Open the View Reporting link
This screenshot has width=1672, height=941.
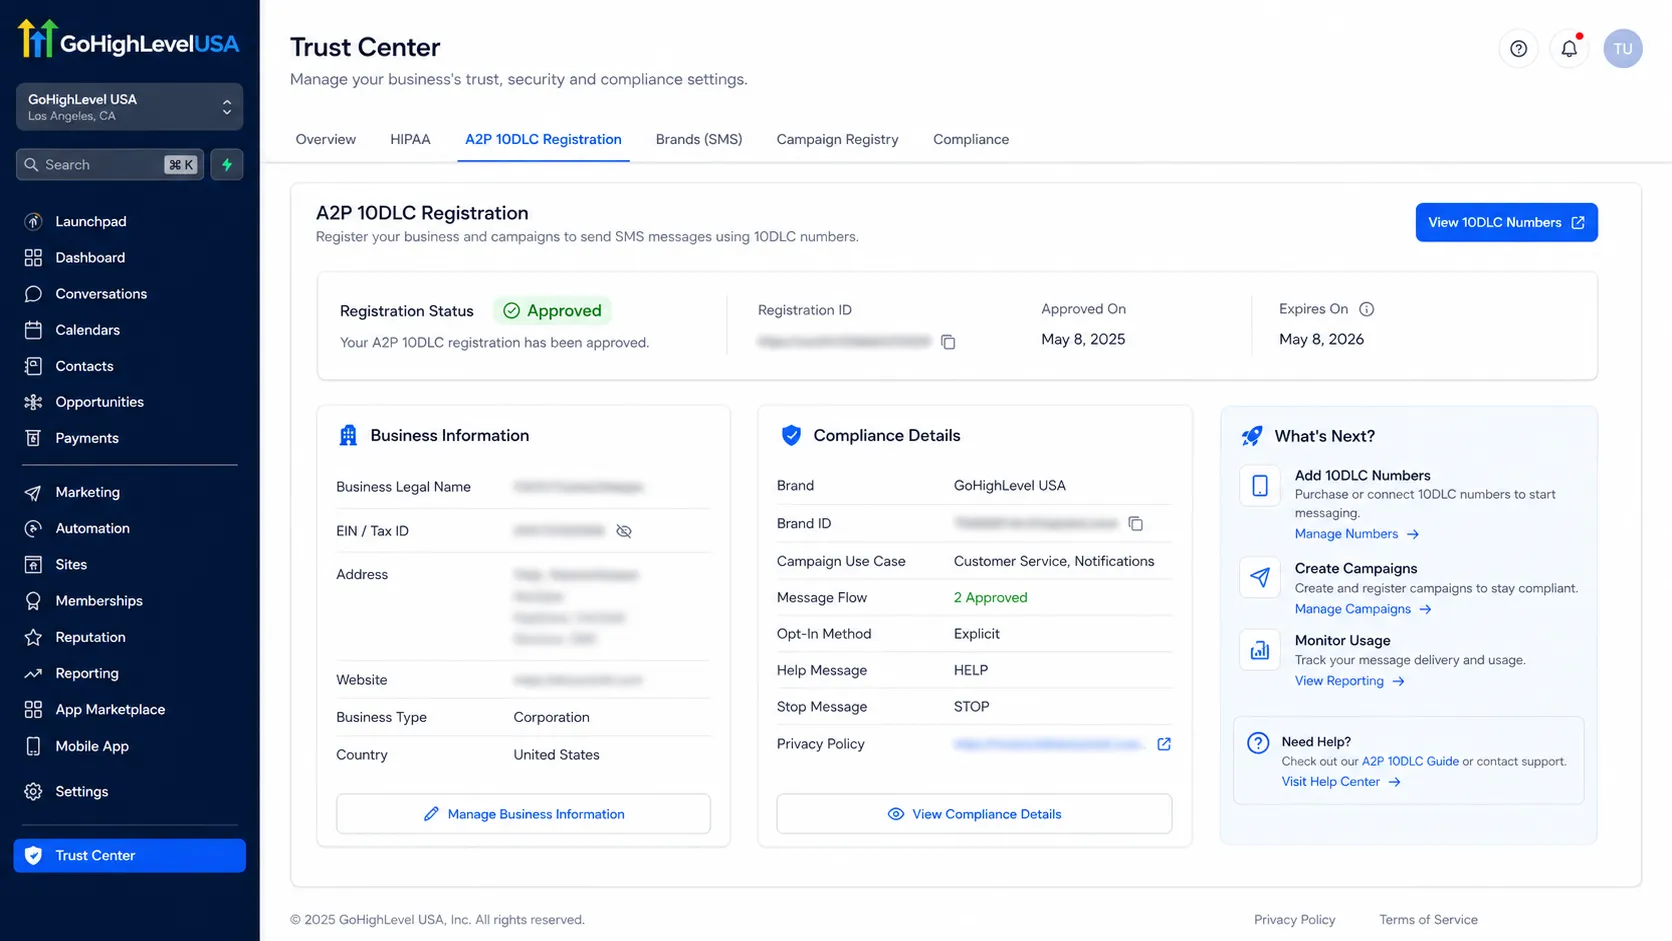1350,681
